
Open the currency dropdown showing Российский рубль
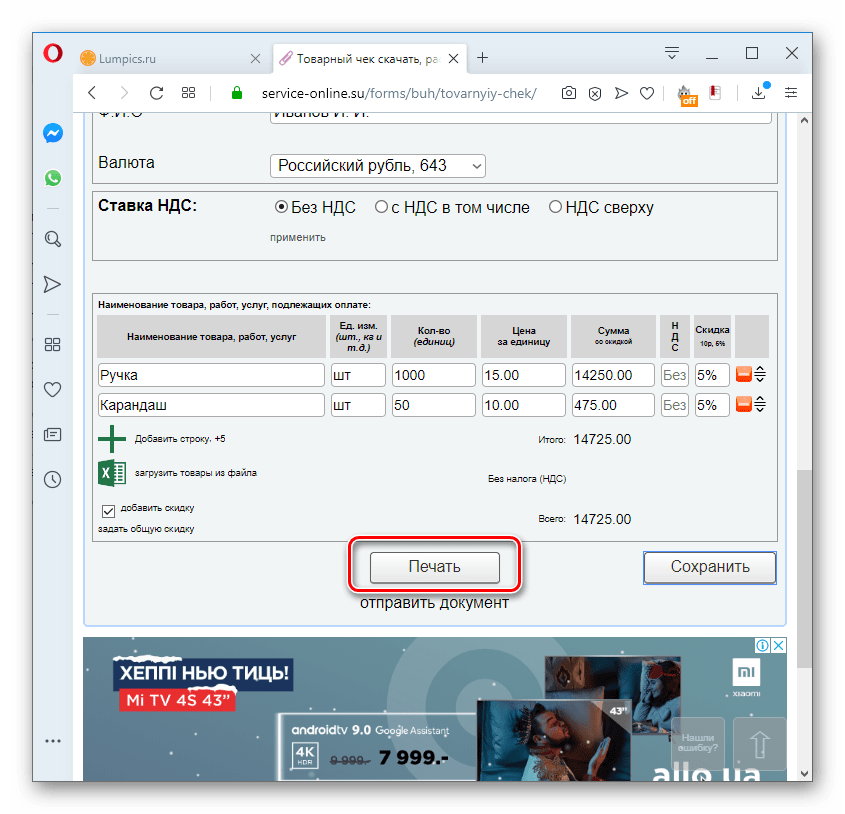coord(377,166)
